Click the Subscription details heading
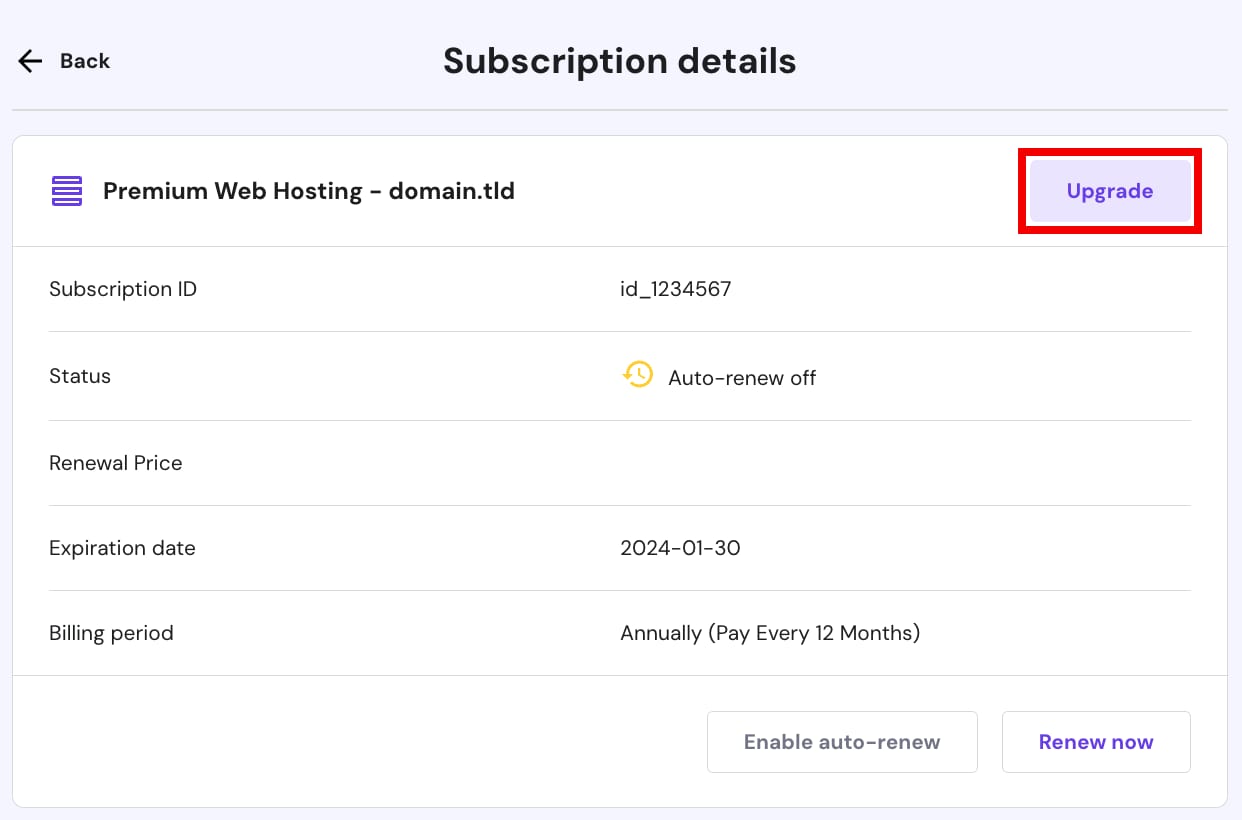Screen dimensions: 1242x820 [619, 61]
